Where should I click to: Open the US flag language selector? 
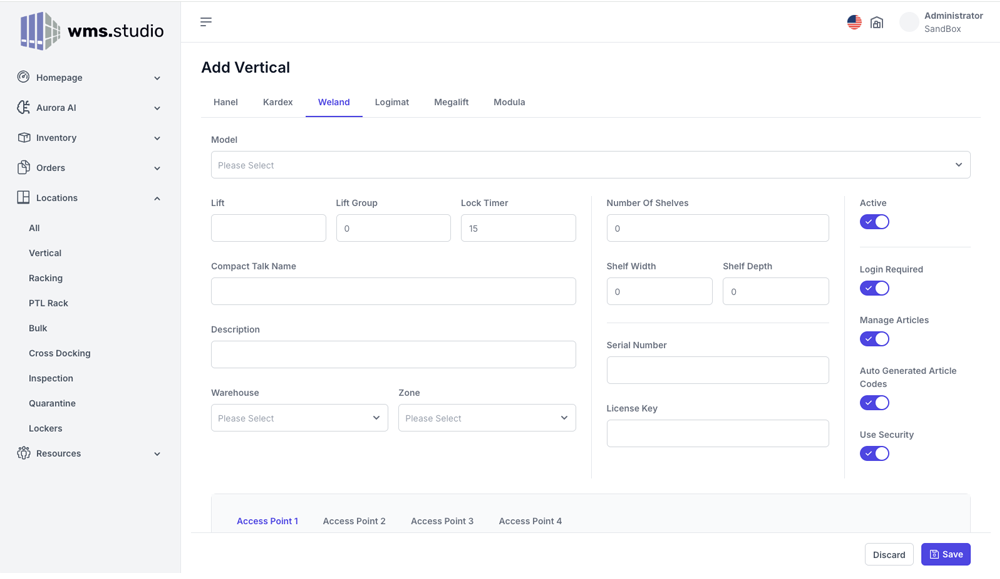pos(854,22)
